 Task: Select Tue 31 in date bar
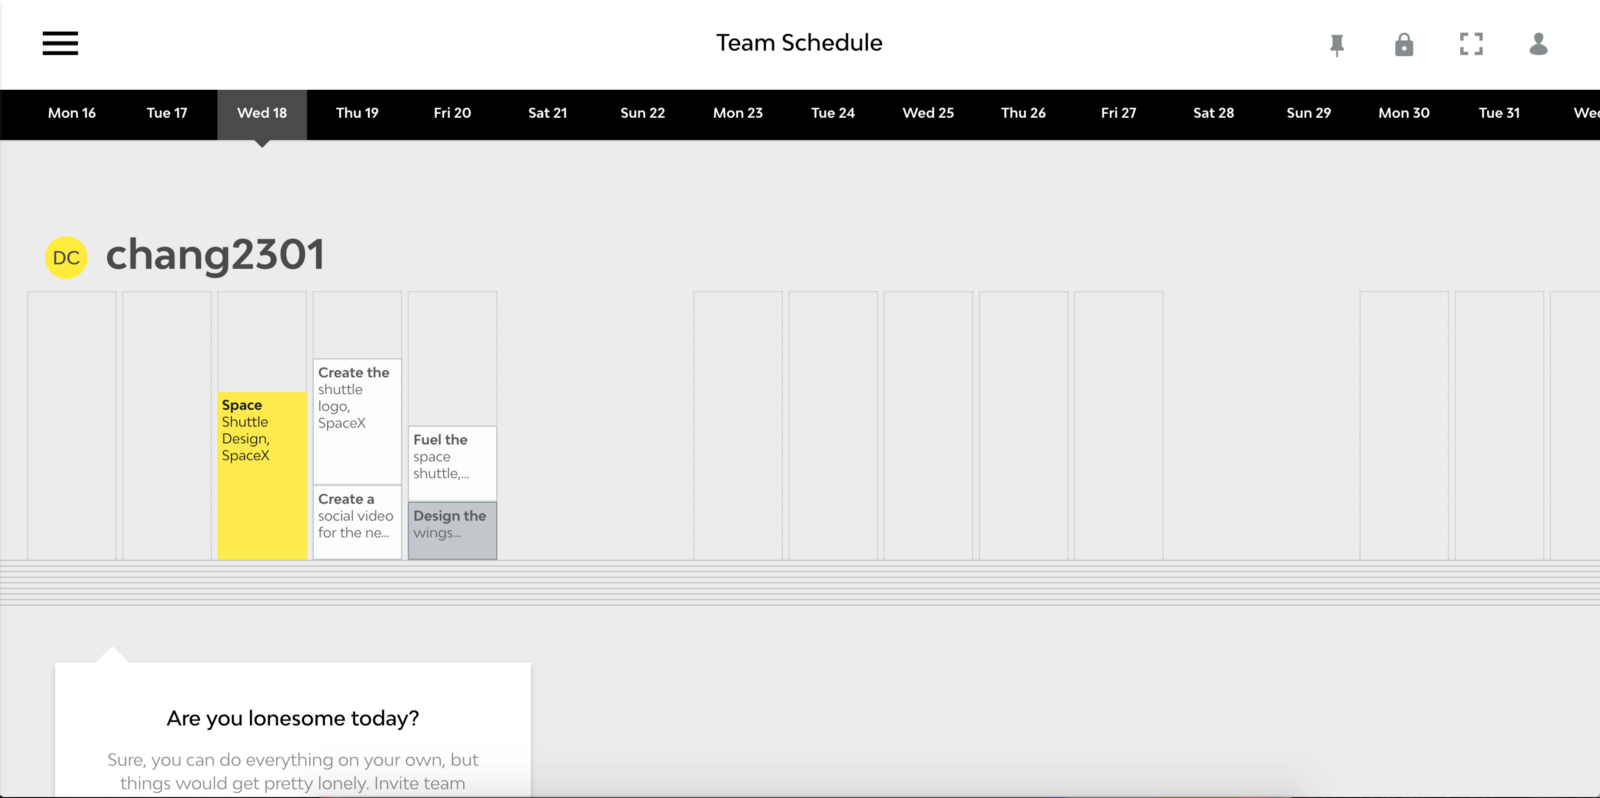[x=1499, y=113]
